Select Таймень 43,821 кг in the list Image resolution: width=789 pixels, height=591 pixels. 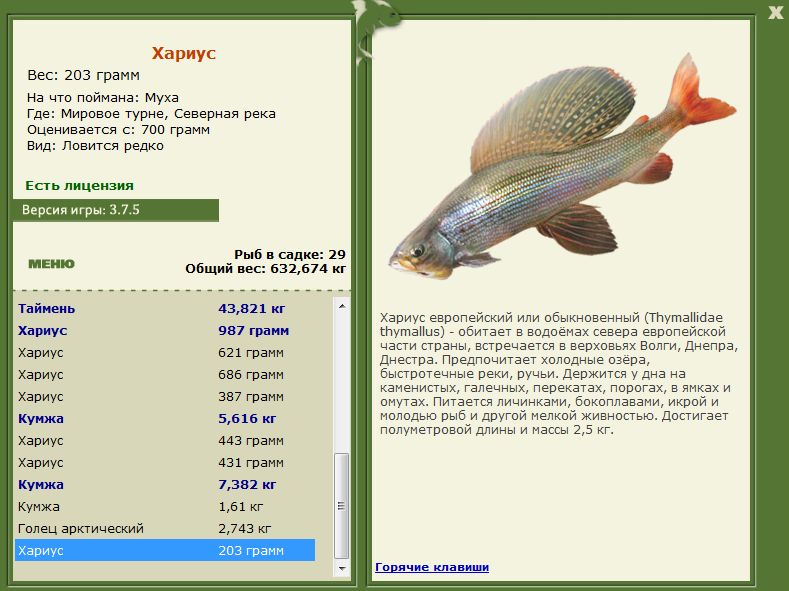coord(165,308)
